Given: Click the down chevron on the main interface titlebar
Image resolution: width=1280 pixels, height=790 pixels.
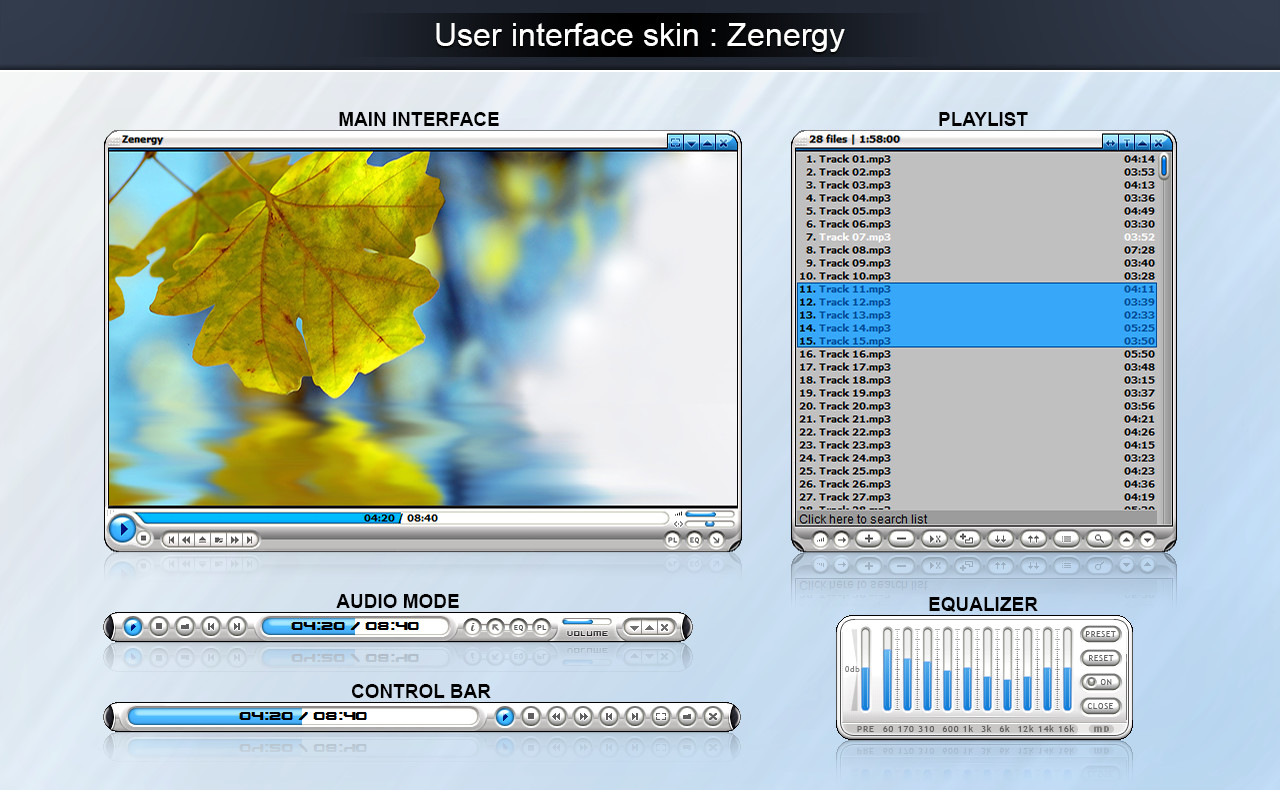Looking at the screenshot, I should [692, 142].
